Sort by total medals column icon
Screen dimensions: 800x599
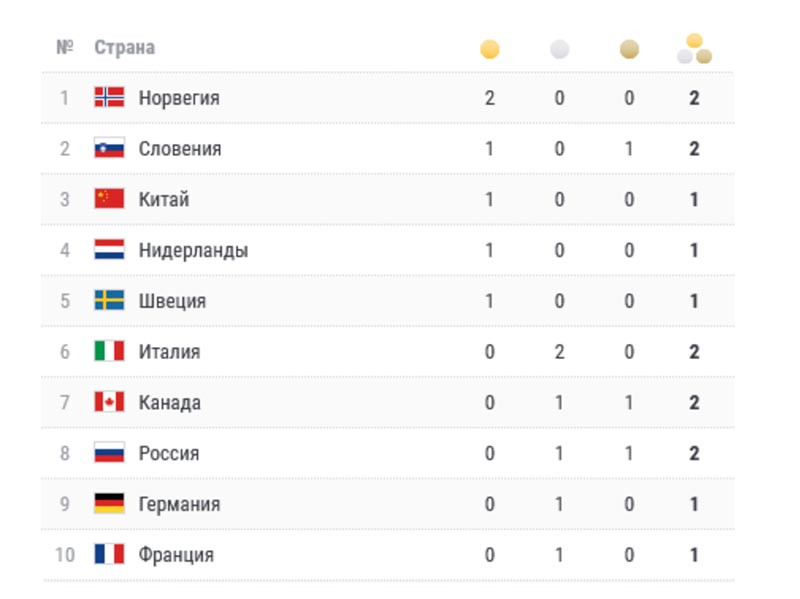[694, 49]
